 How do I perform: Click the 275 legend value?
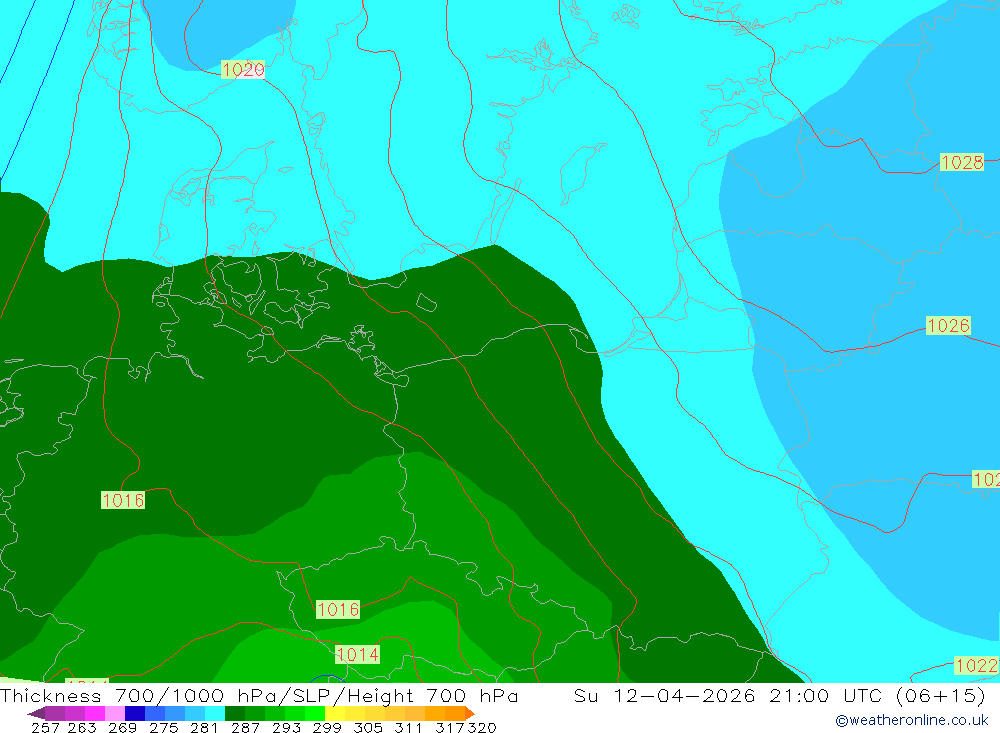(163, 727)
